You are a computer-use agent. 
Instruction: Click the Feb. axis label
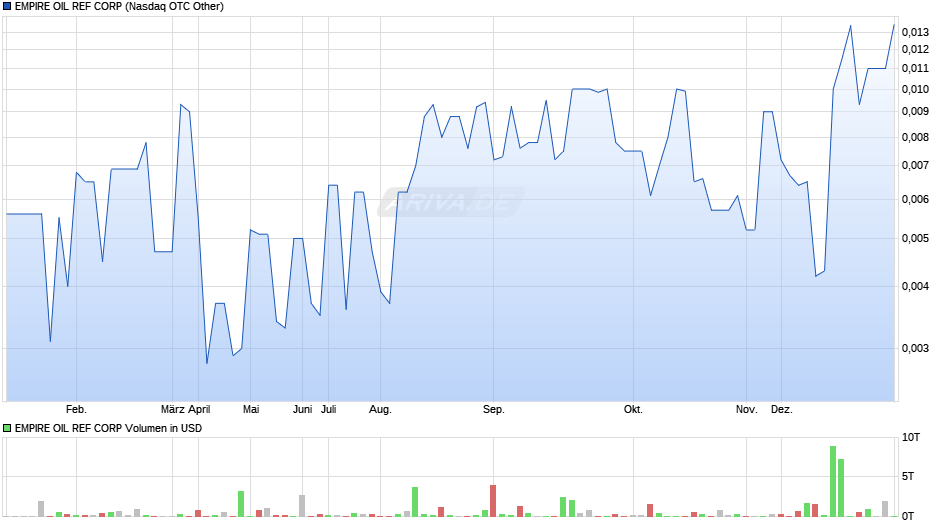76,410
